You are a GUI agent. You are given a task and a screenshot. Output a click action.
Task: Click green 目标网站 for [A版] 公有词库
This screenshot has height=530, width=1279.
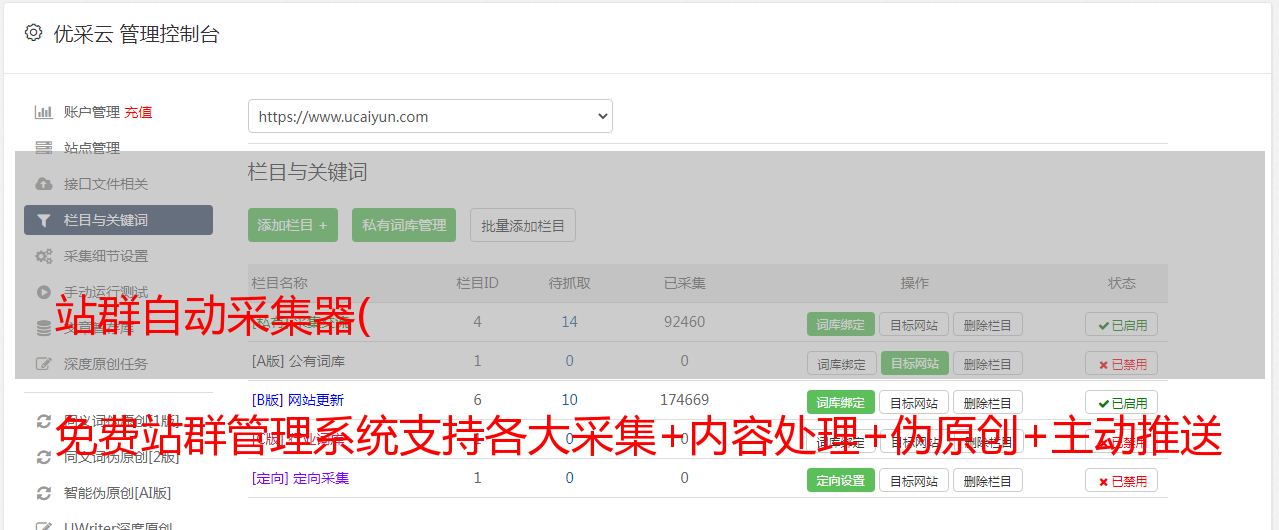[914, 363]
